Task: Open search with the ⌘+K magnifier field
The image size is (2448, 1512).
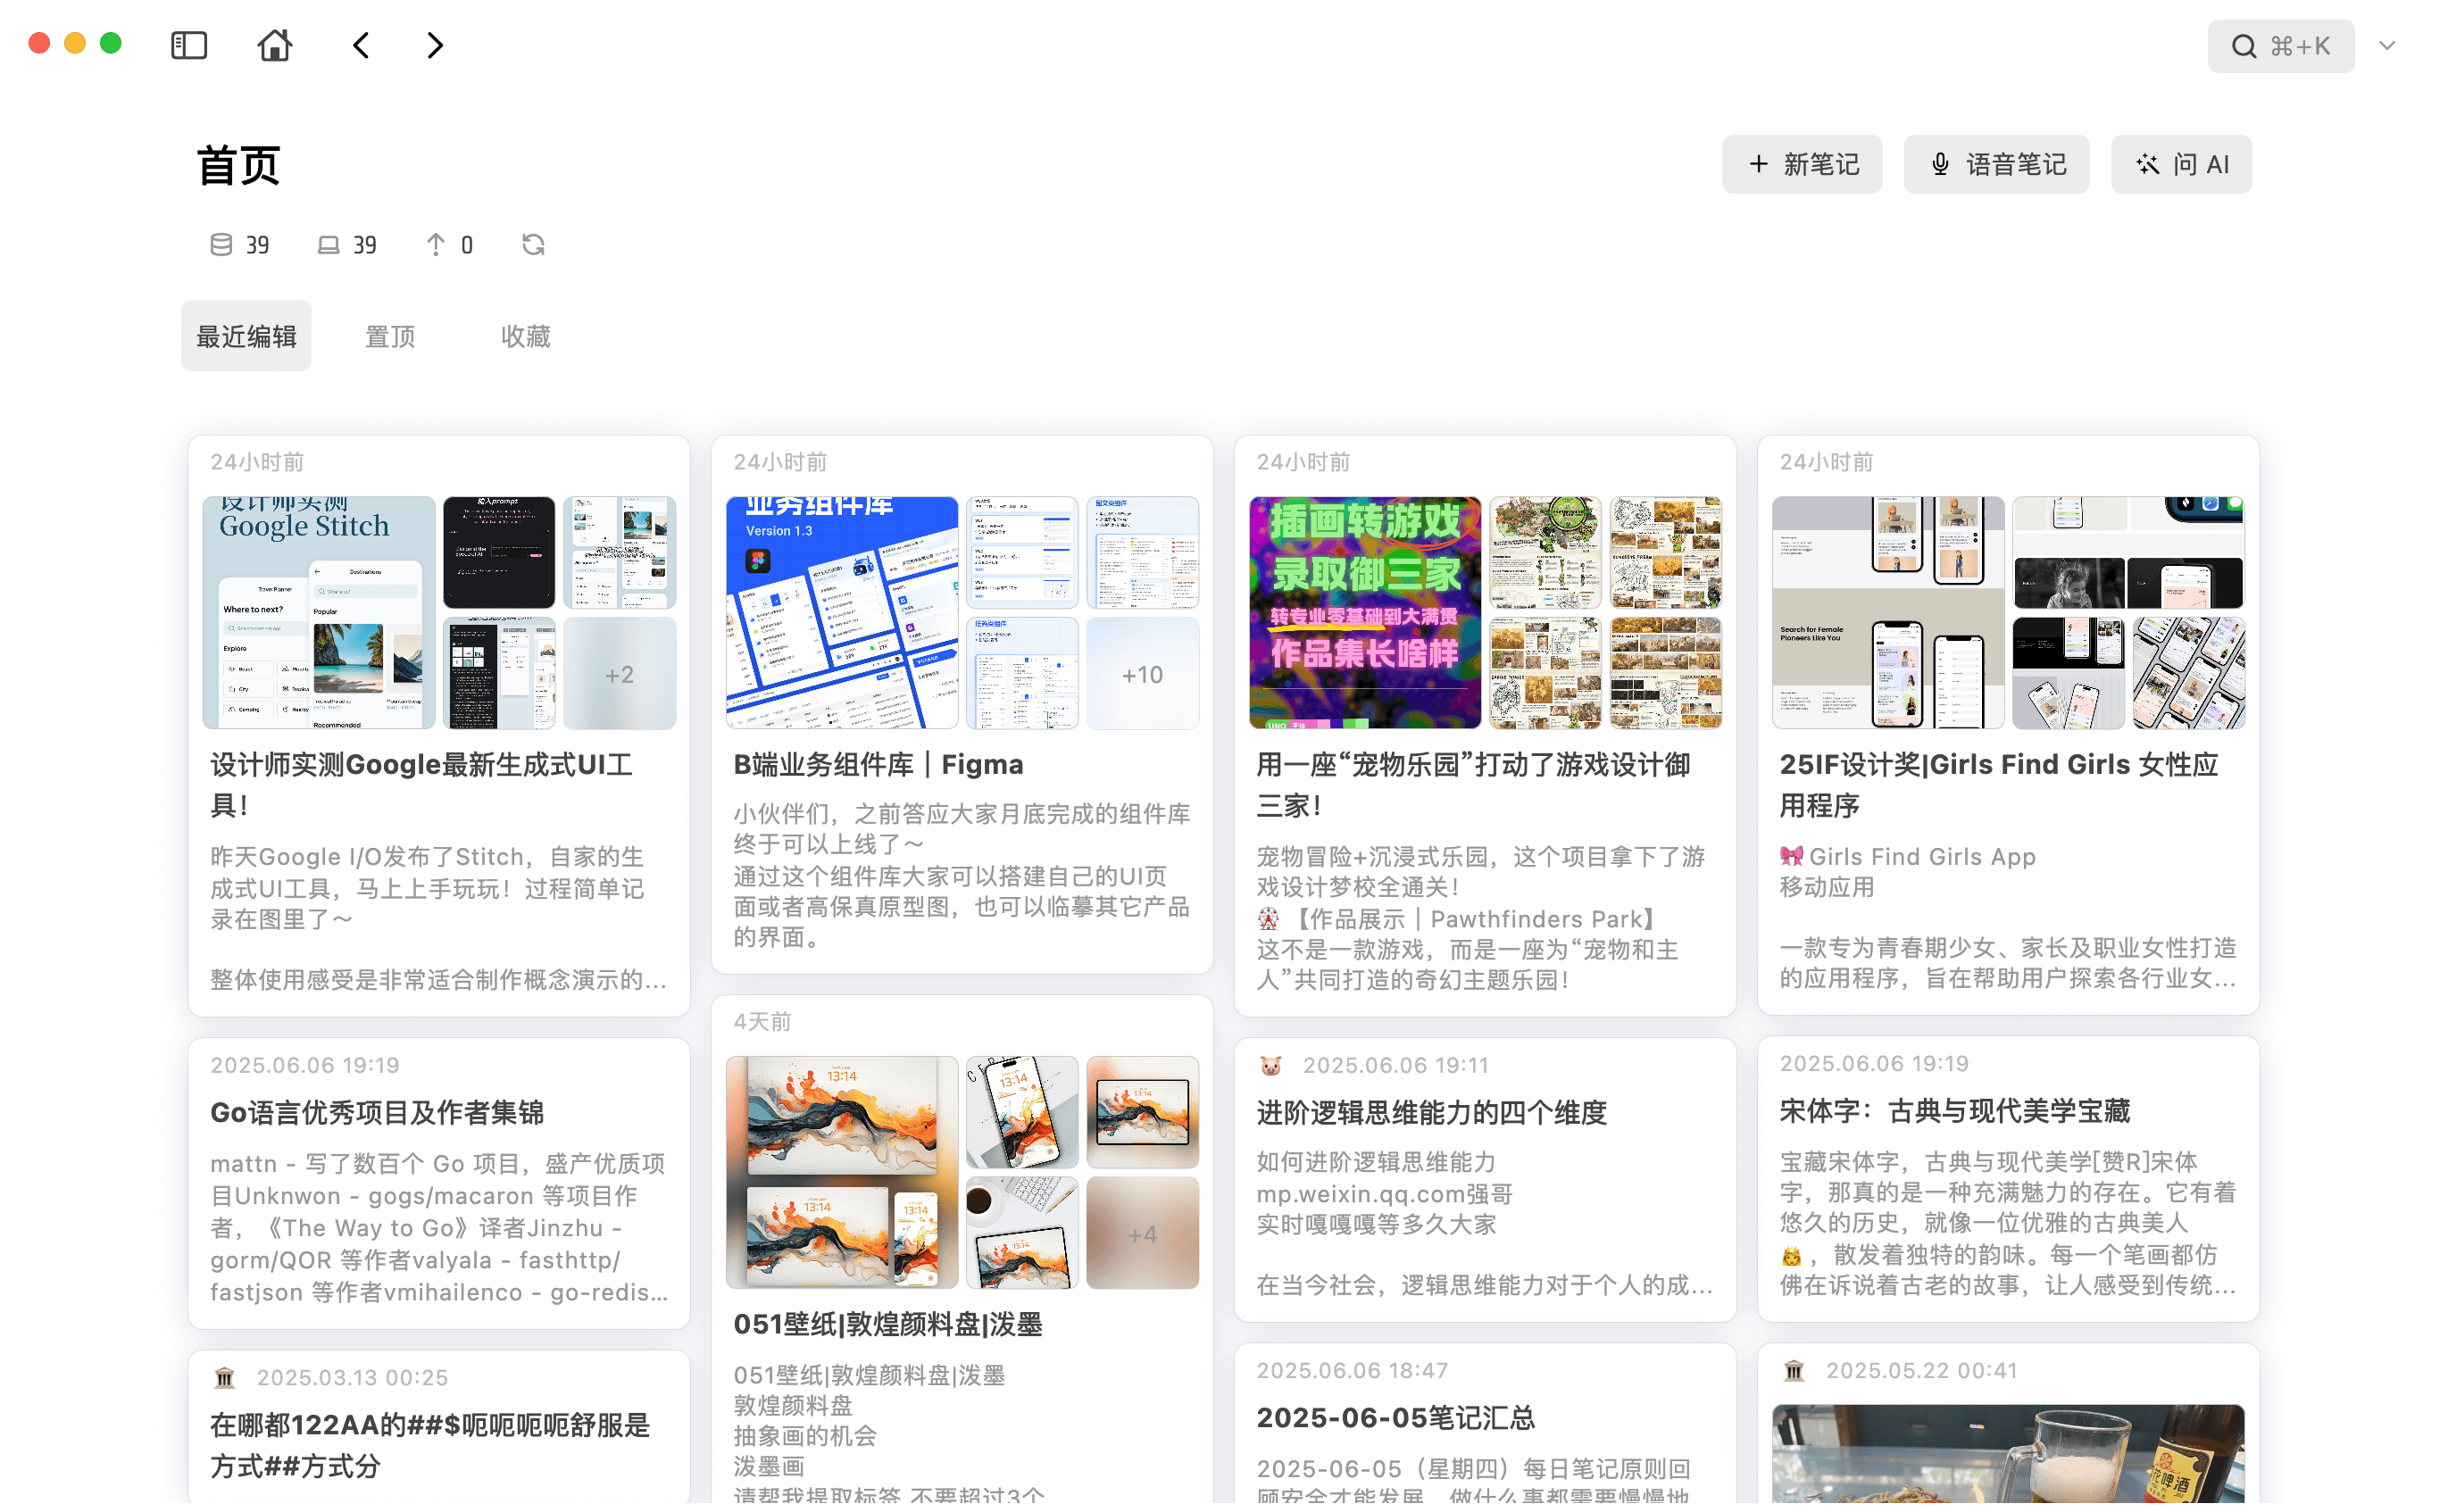Action: point(2281,46)
